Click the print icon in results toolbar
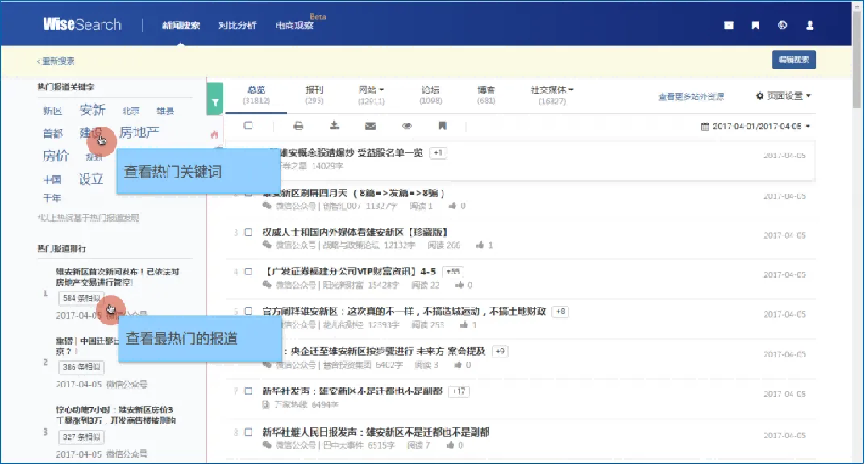The width and height of the screenshot is (865, 464). (298, 126)
